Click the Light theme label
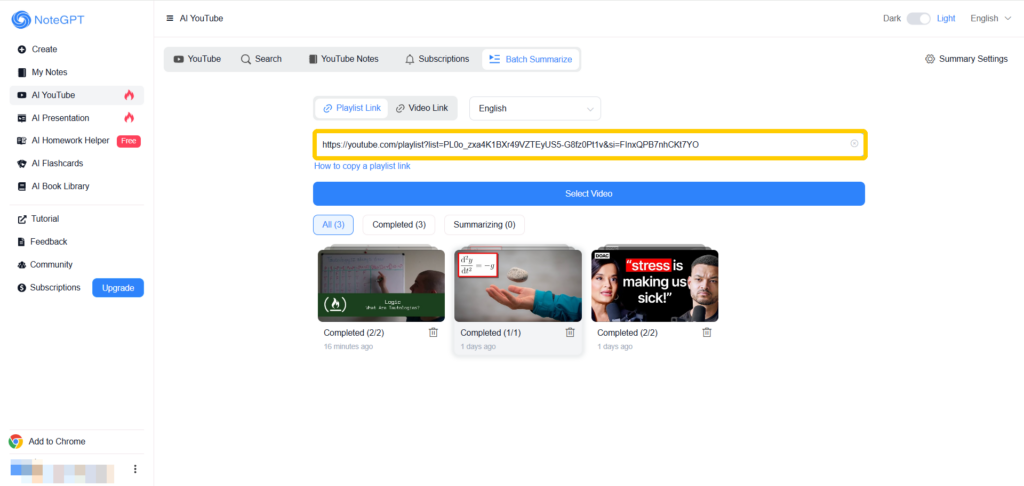The image size is (1024, 486). pos(946,18)
